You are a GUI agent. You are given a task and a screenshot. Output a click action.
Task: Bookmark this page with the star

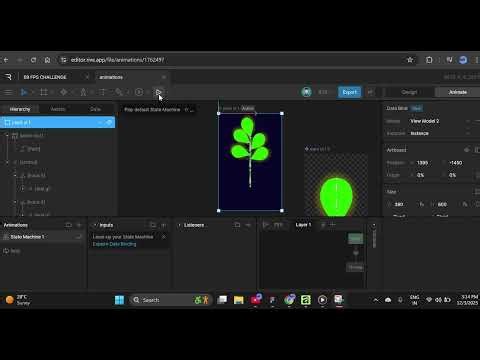pyautogui.click(x=410, y=60)
